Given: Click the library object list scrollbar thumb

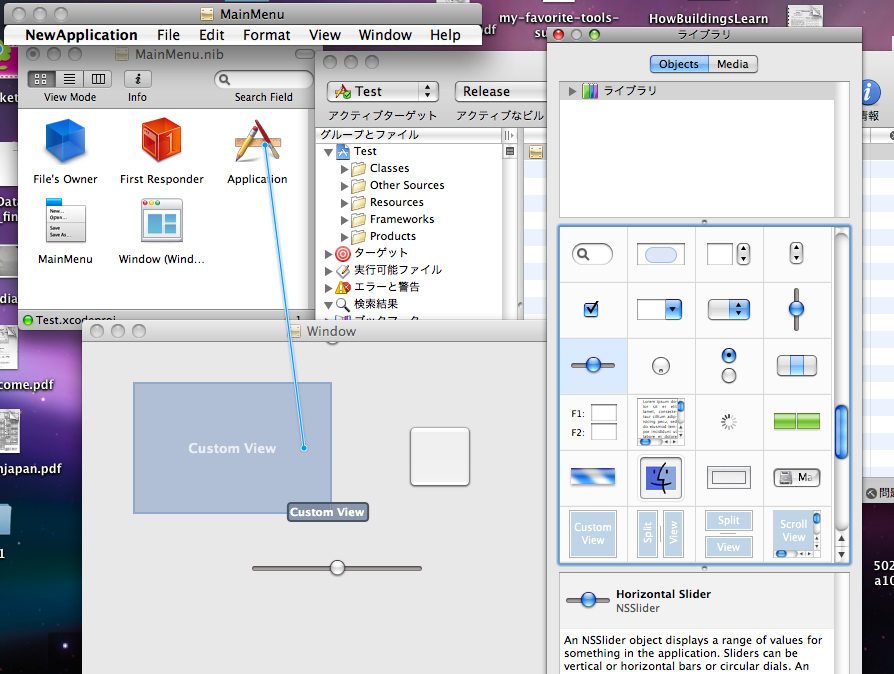Looking at the screenshot, I should tap(841, 432).
